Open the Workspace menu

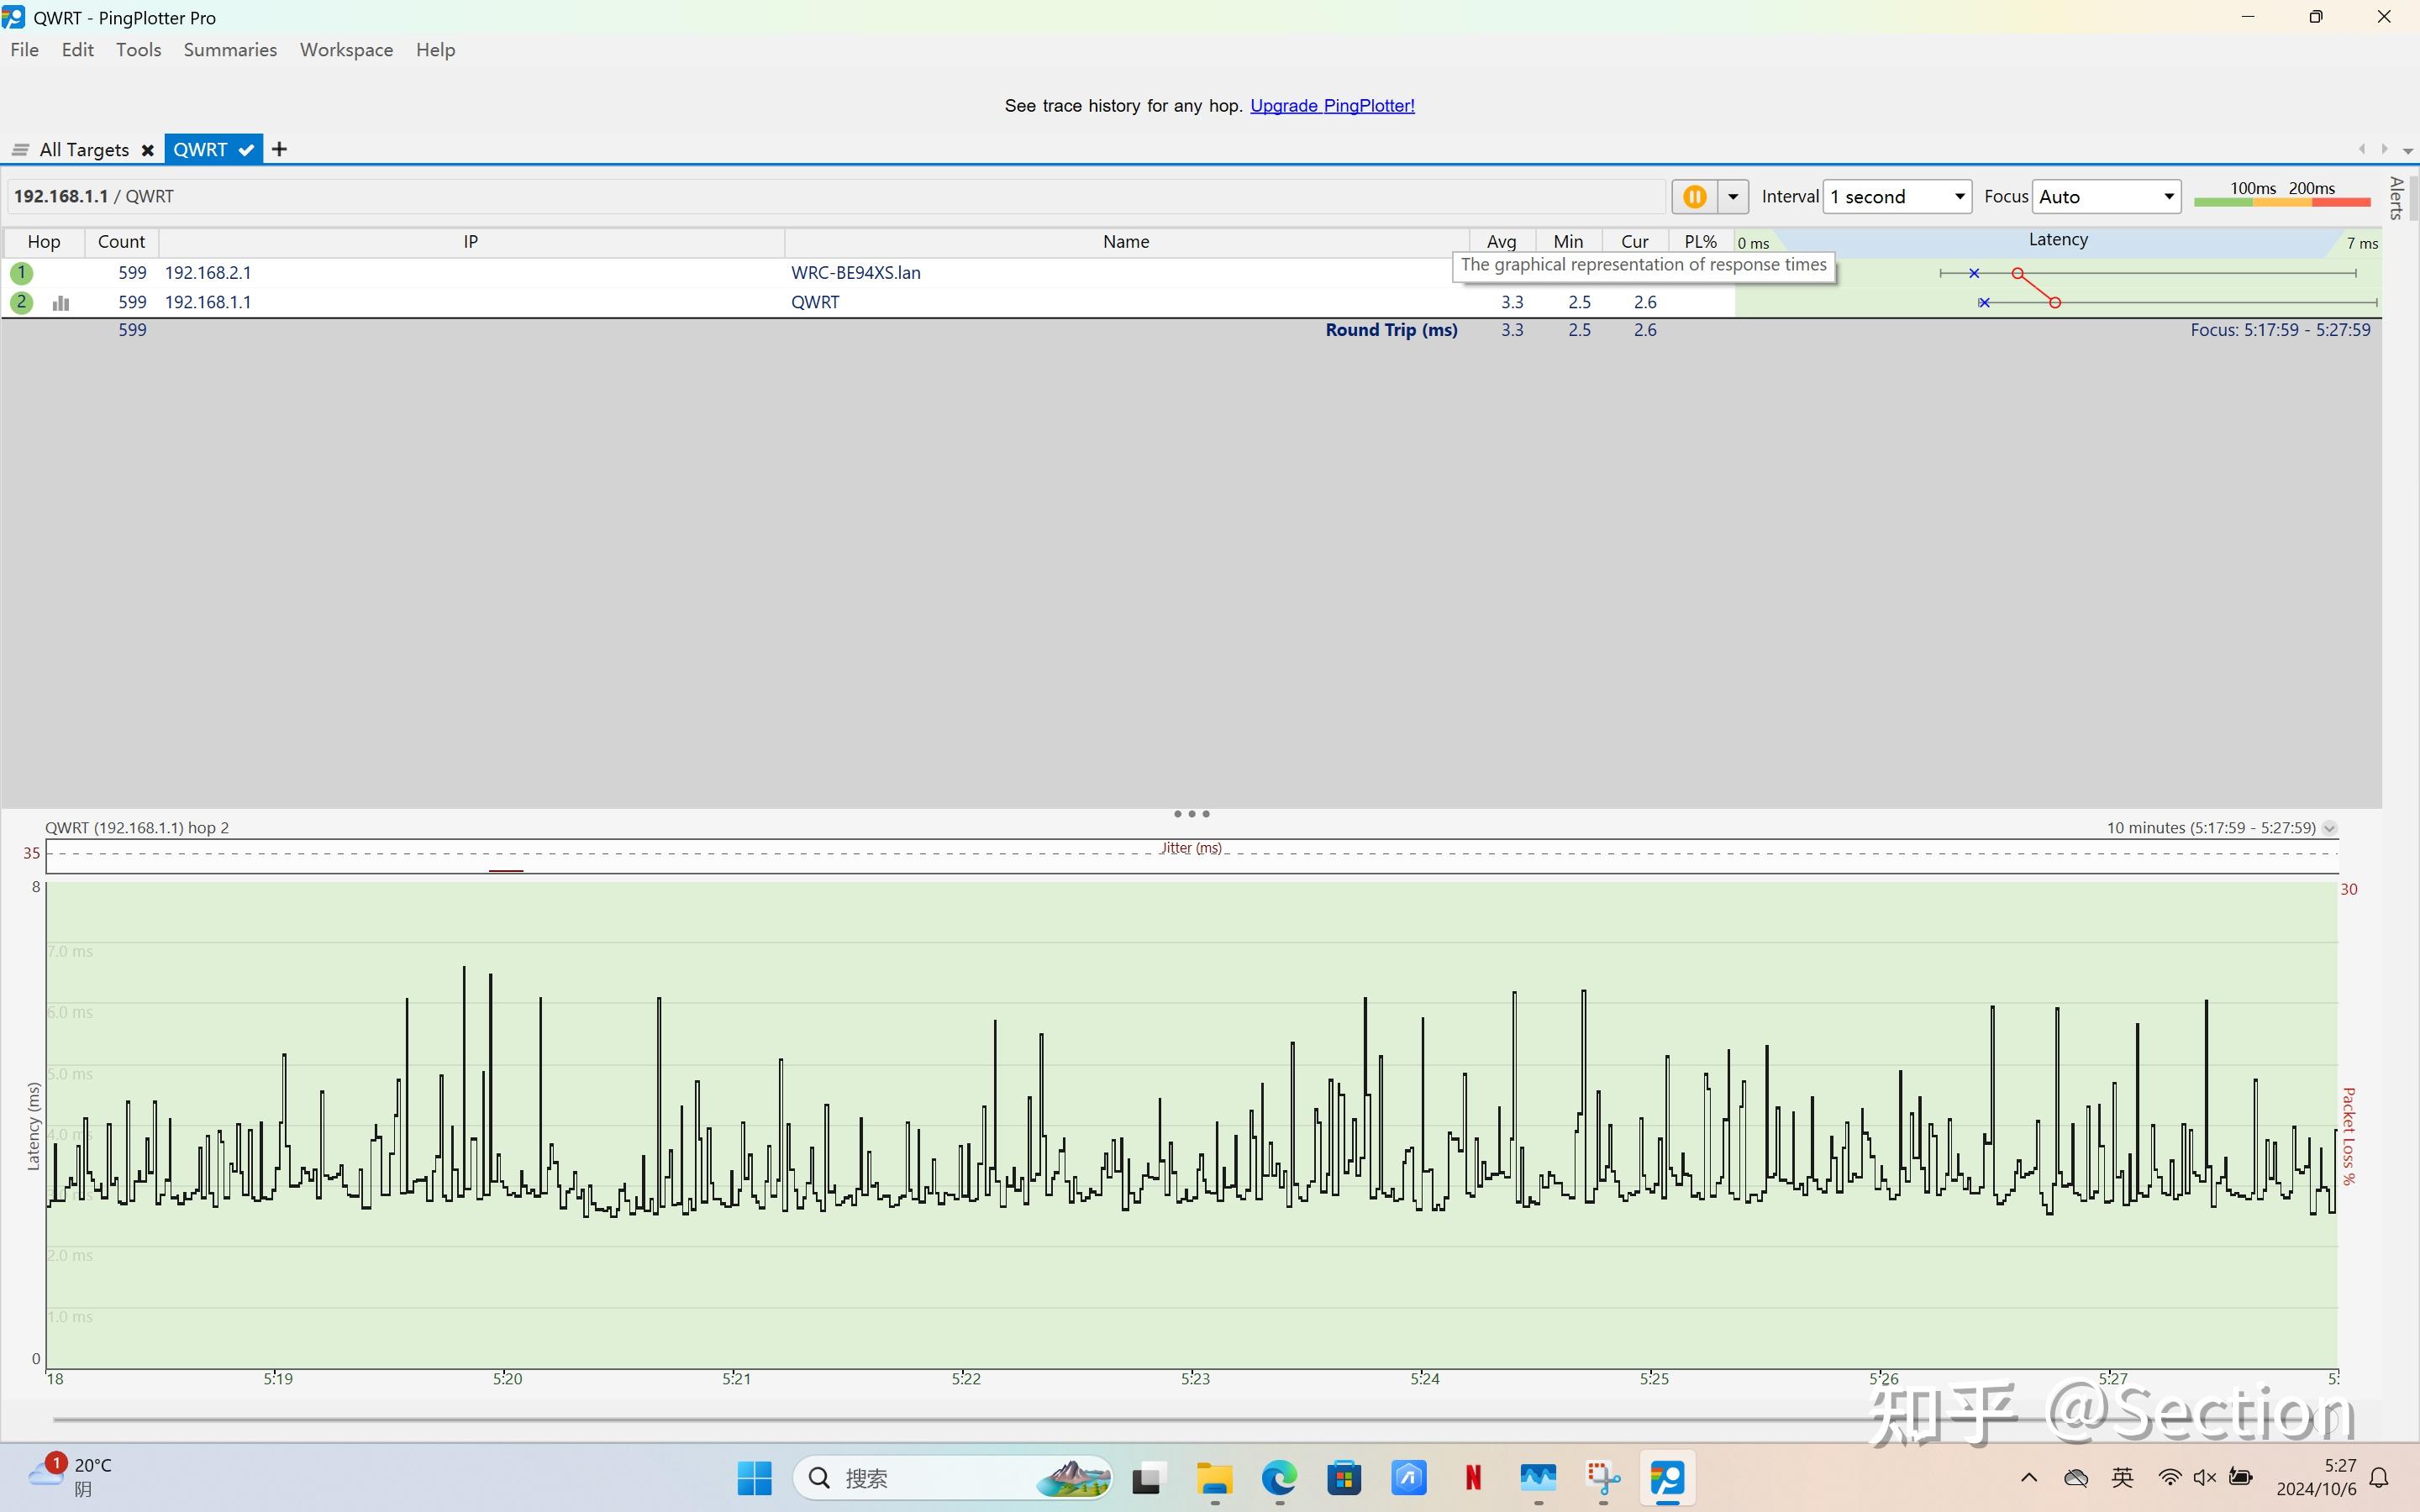pos(346,50)
